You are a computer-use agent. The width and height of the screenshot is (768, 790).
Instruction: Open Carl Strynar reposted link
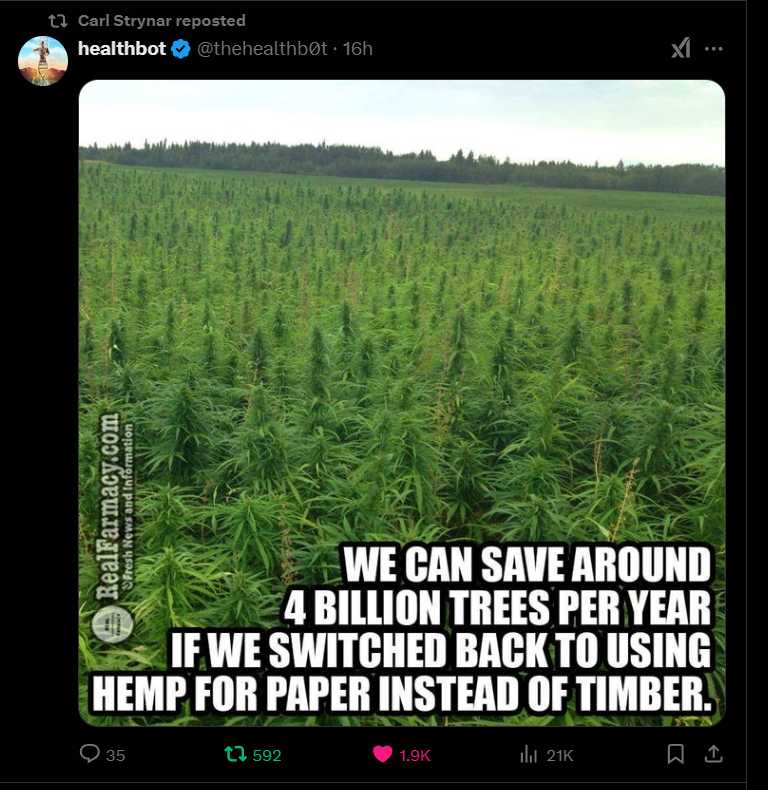click(162, 21)
